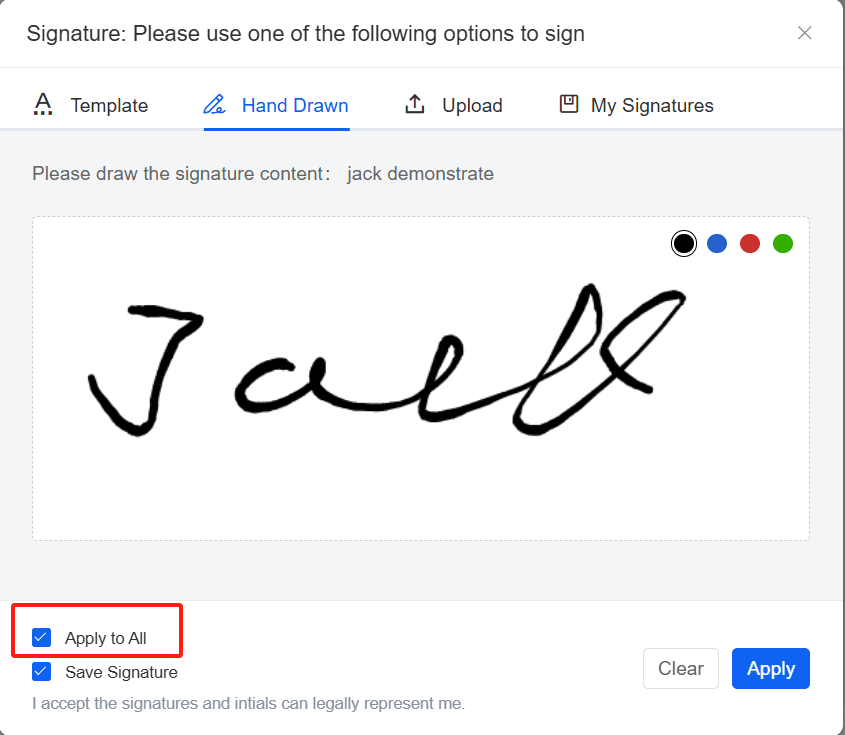The image size is (845, 735).
Task: Click the Hand Drawn pen icon
Action: click(214, 104)
